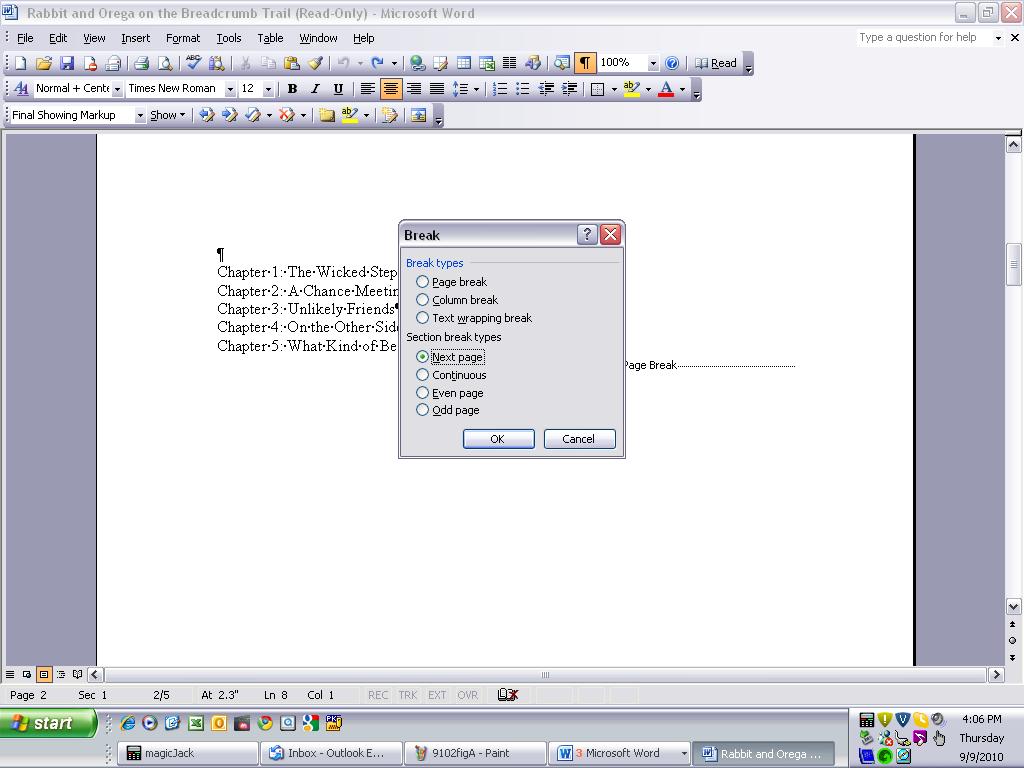This screenshot has height=768, width=1024.
Task: Click the Break dialog help button
Action: 586,234
